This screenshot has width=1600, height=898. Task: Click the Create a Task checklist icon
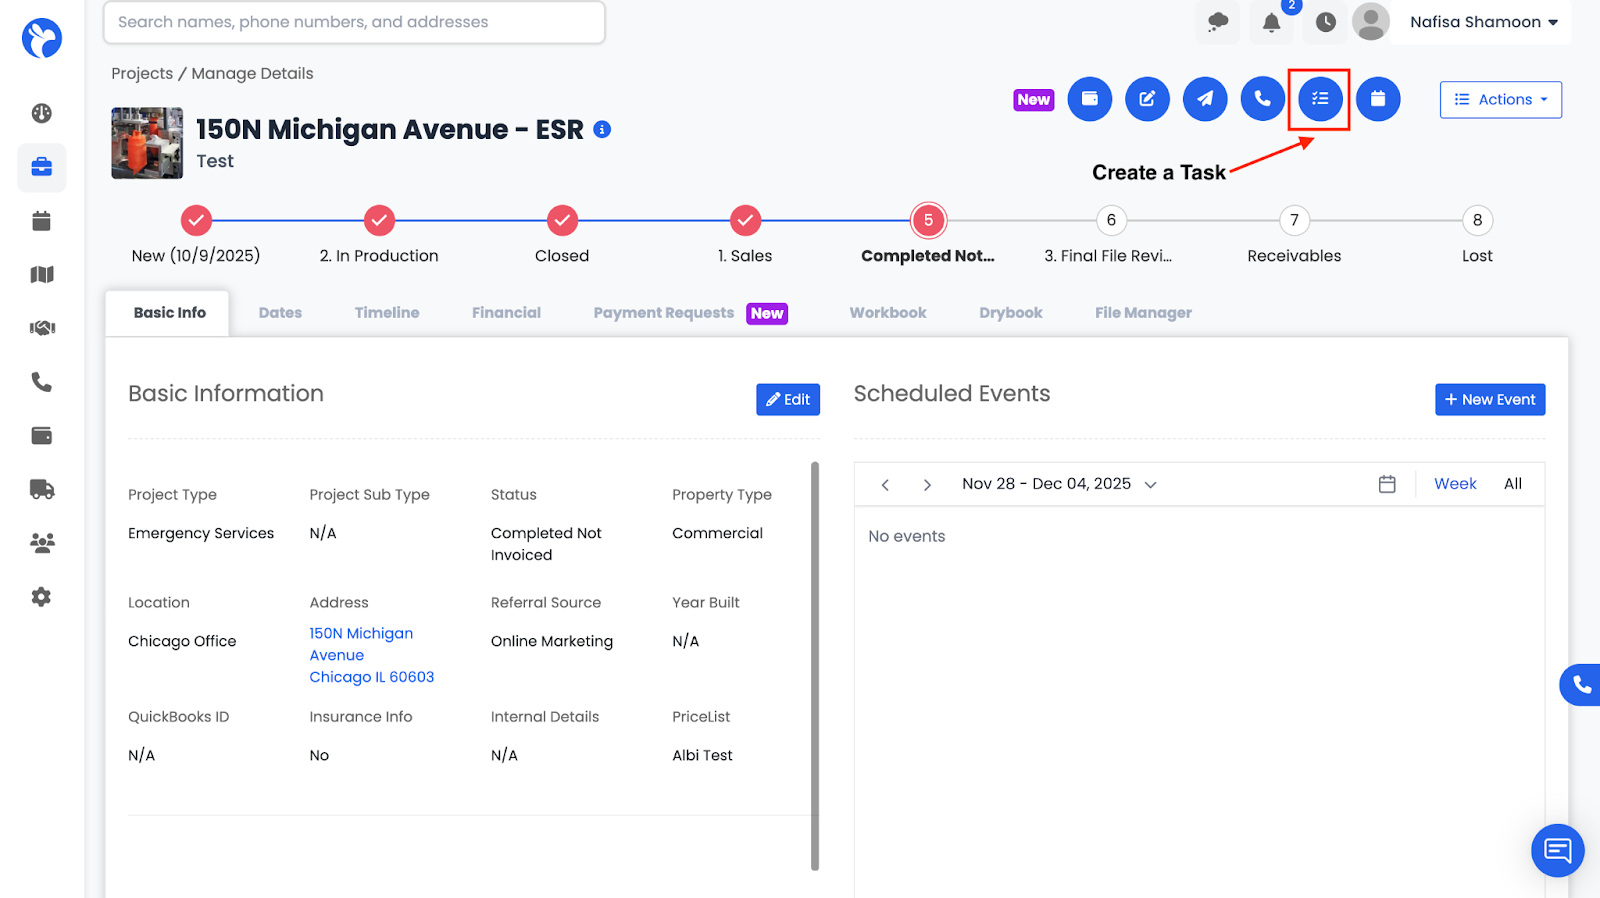(x=1320, y=99)
